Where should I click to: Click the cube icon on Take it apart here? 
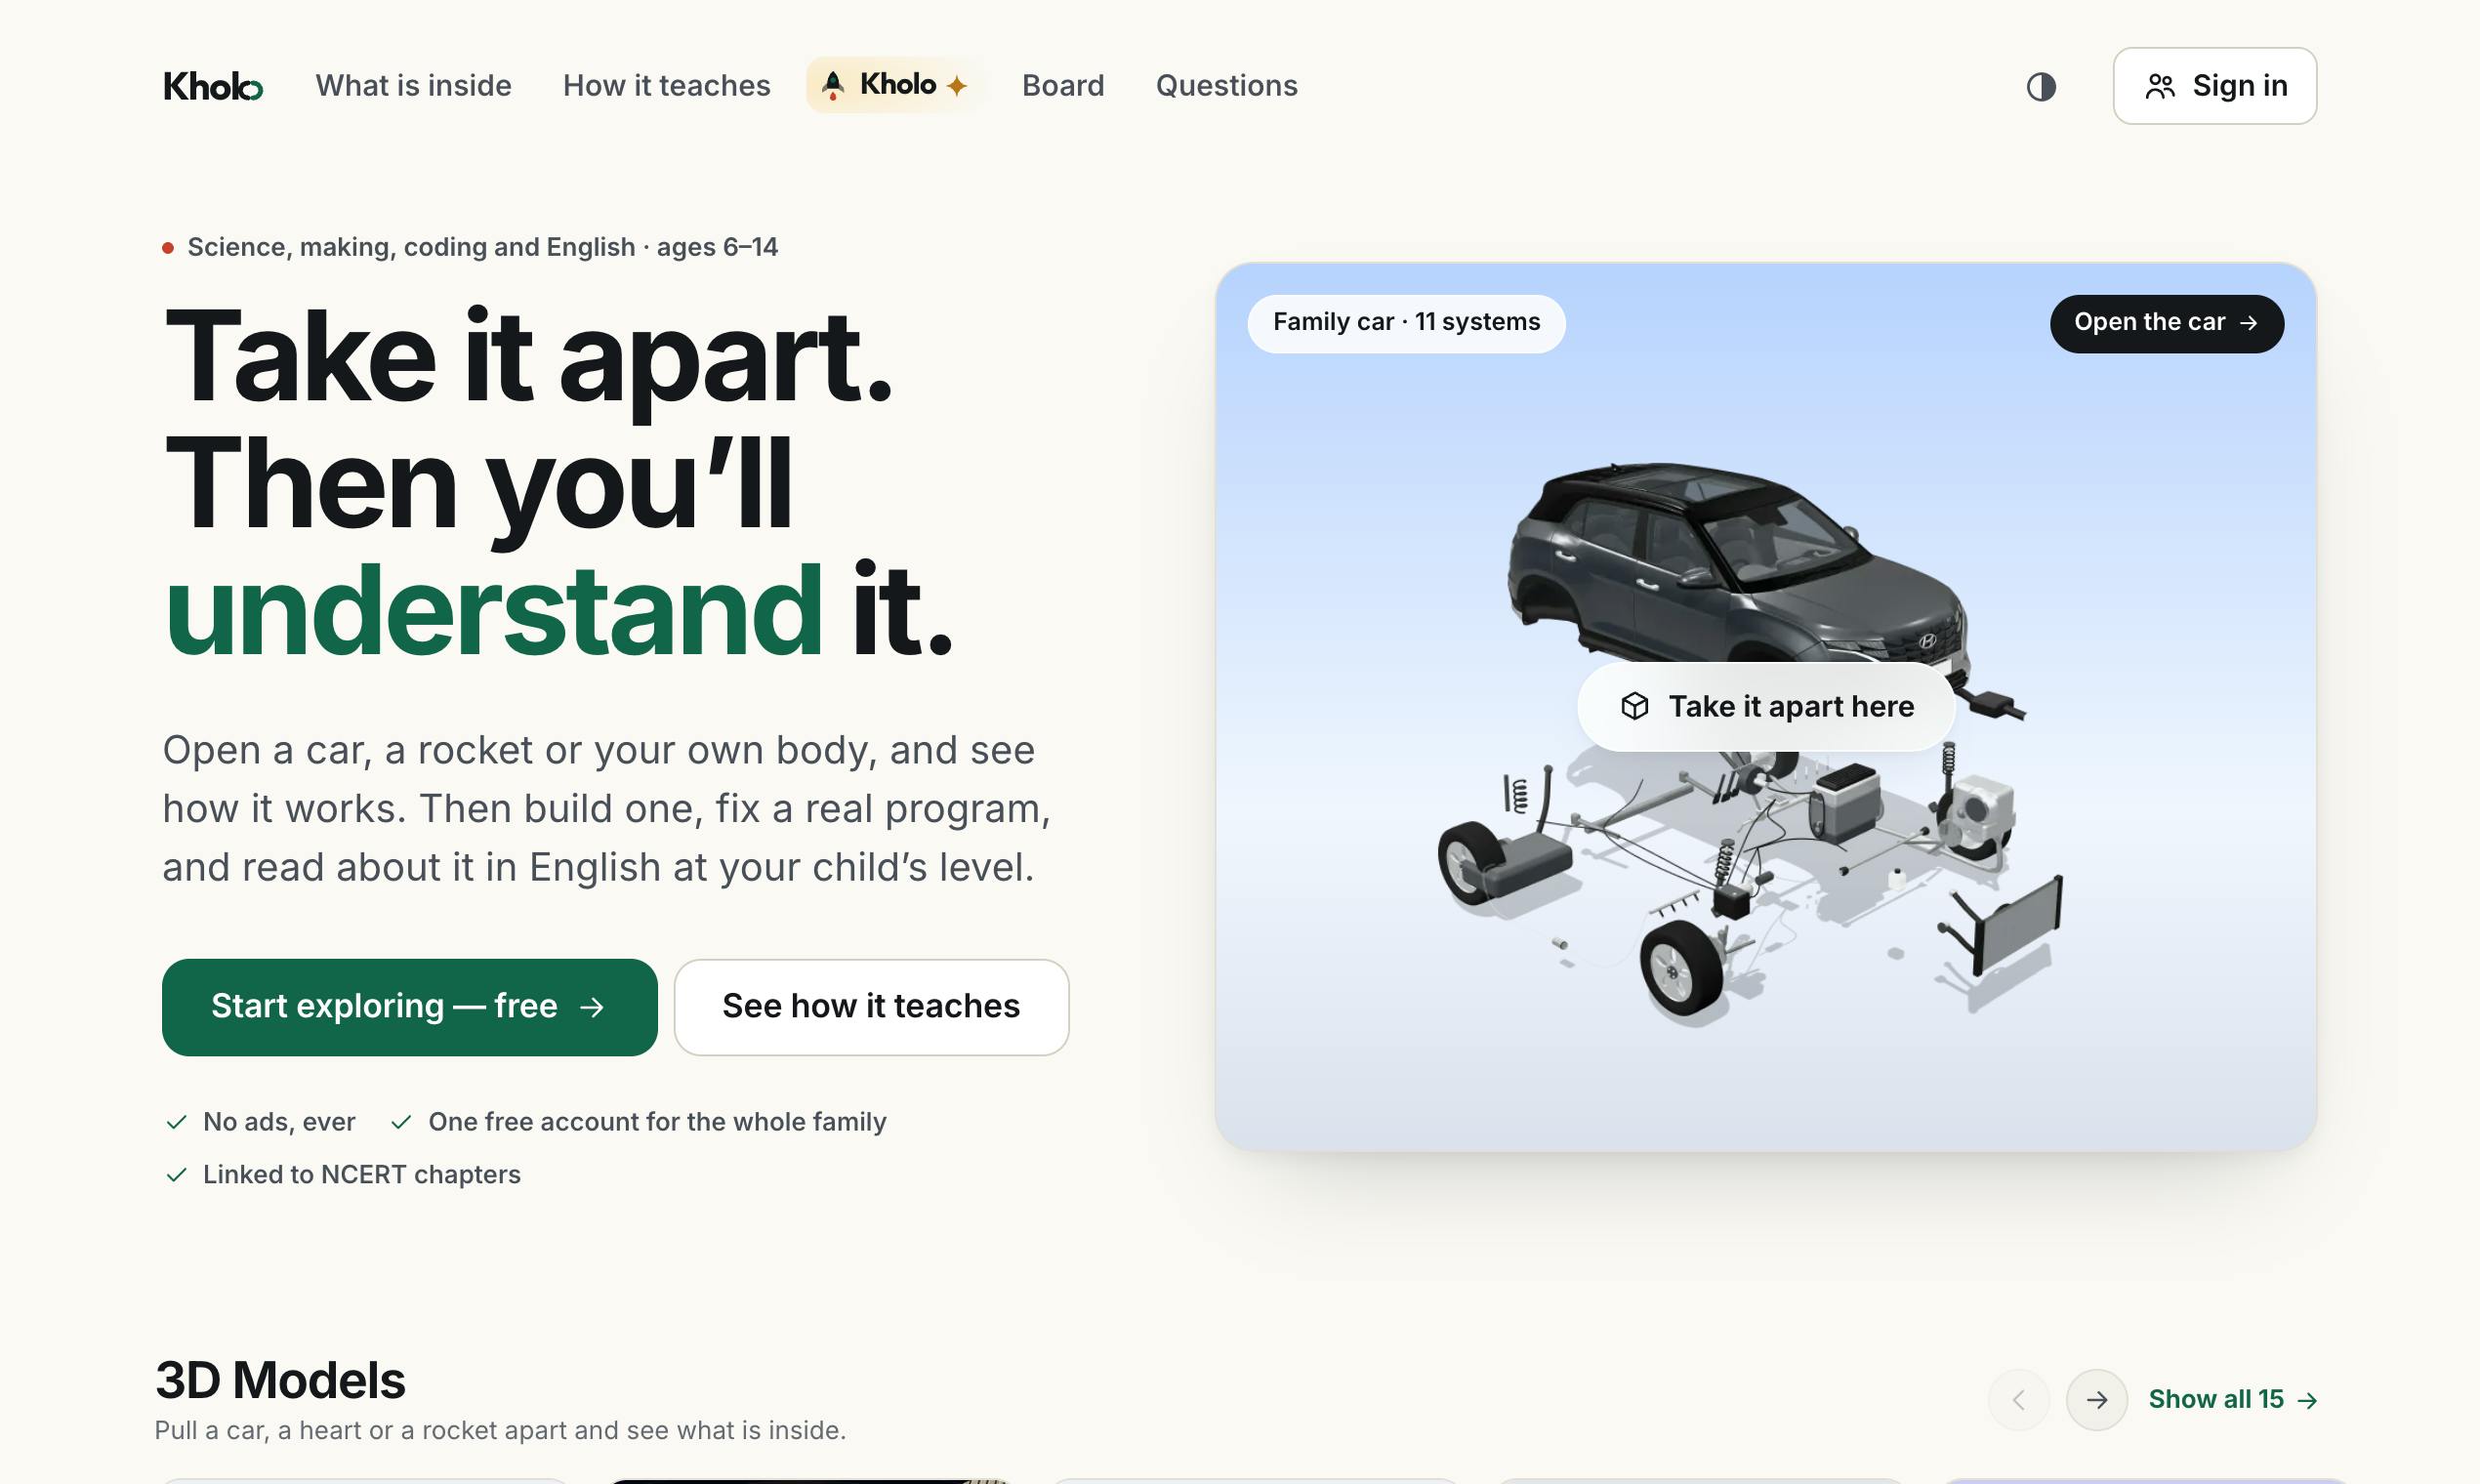[1635, 706]
